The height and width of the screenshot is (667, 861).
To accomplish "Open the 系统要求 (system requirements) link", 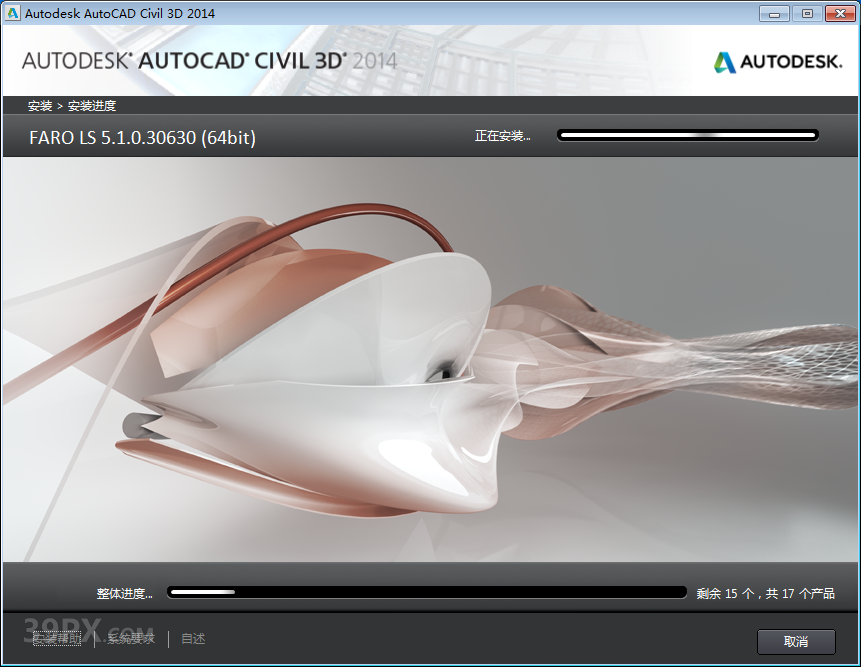I will point(128,638).
